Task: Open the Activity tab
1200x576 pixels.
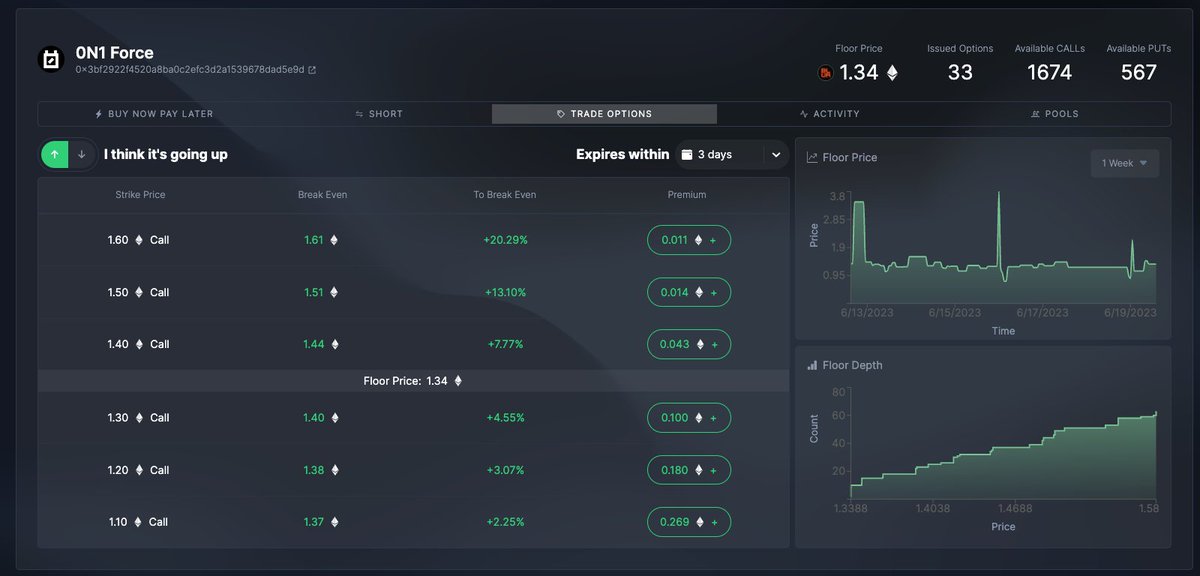Action: pos(830,114)
